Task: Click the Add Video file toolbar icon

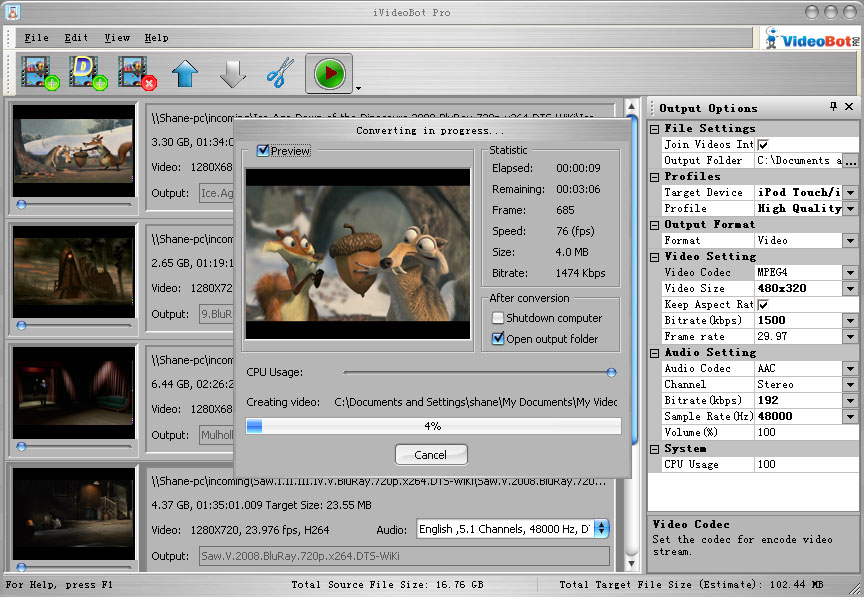Action: 40,73
